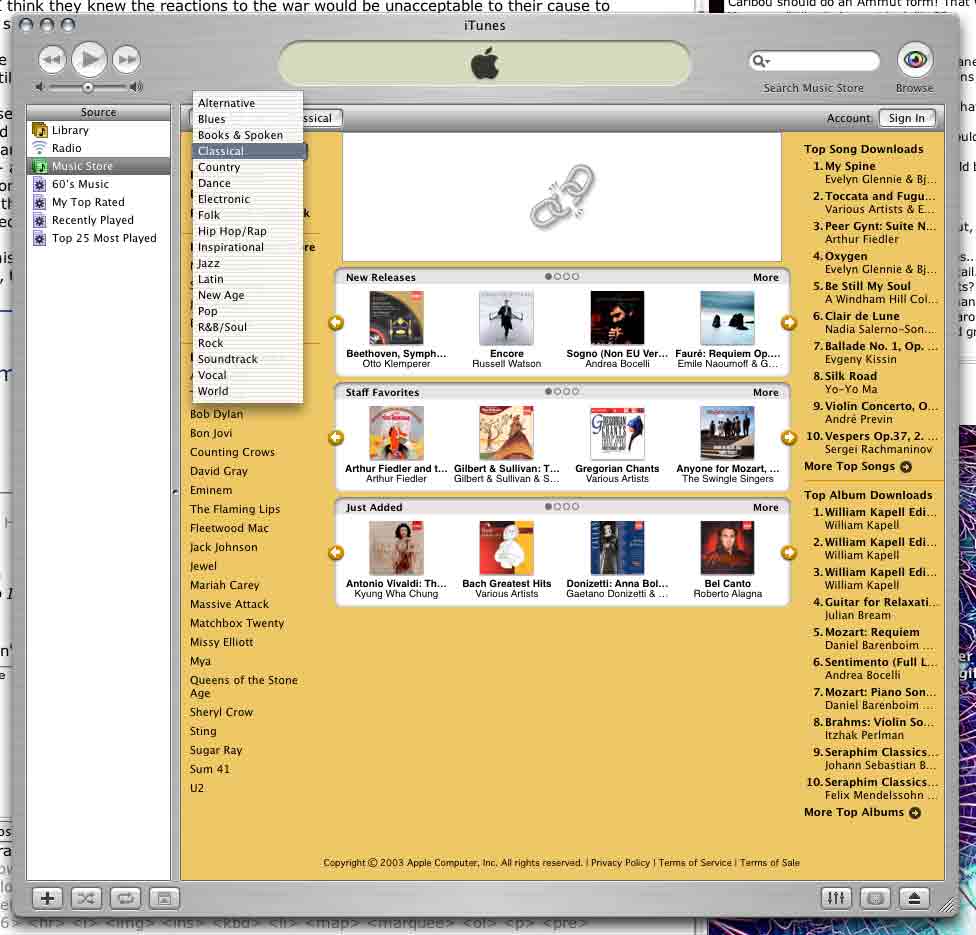Open the equalizer window button
This screenshot has height=935, width=976.
tap(836, 898)
